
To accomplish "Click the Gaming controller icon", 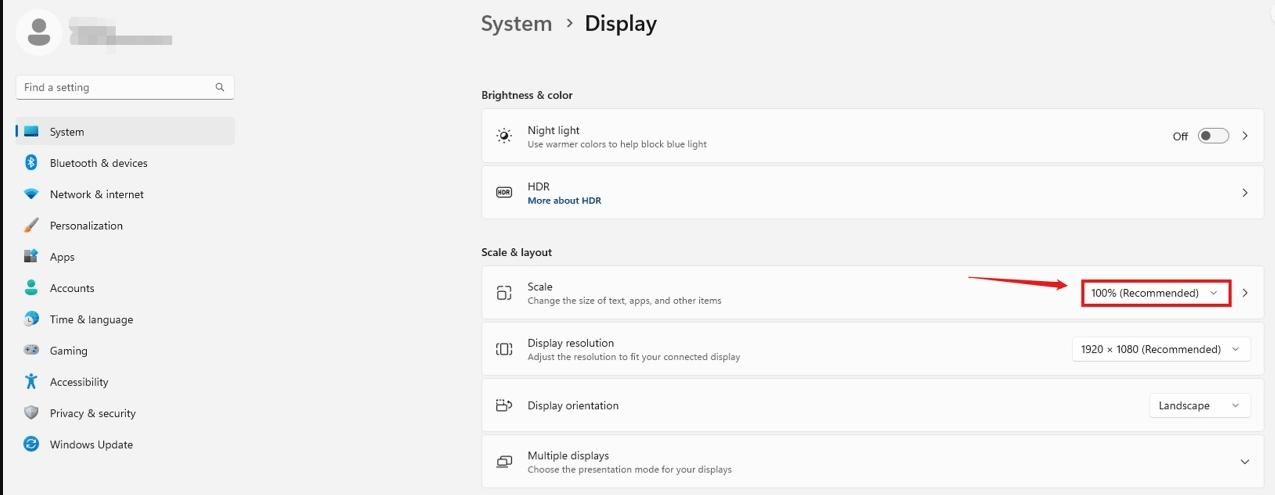I will point(31,351).
